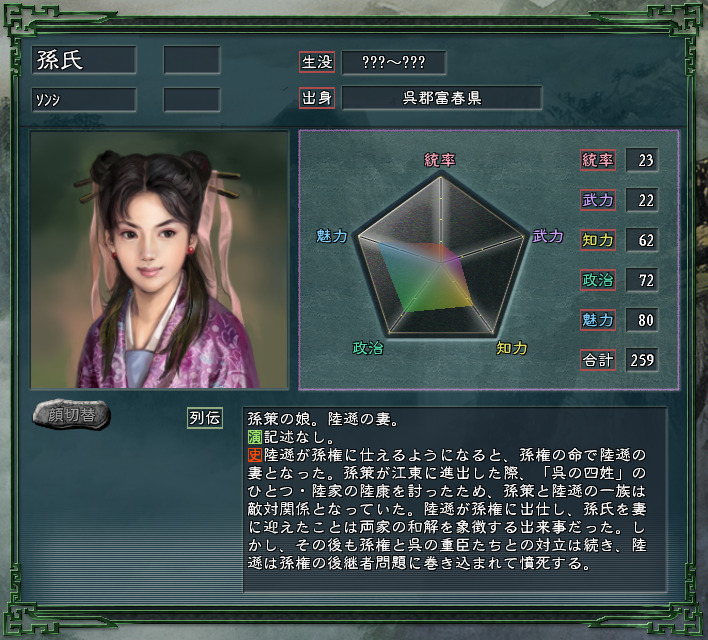
Task: Click the 呉郡富春県 birthplace field
Action: pyautogui.click(x=442, y=98)
